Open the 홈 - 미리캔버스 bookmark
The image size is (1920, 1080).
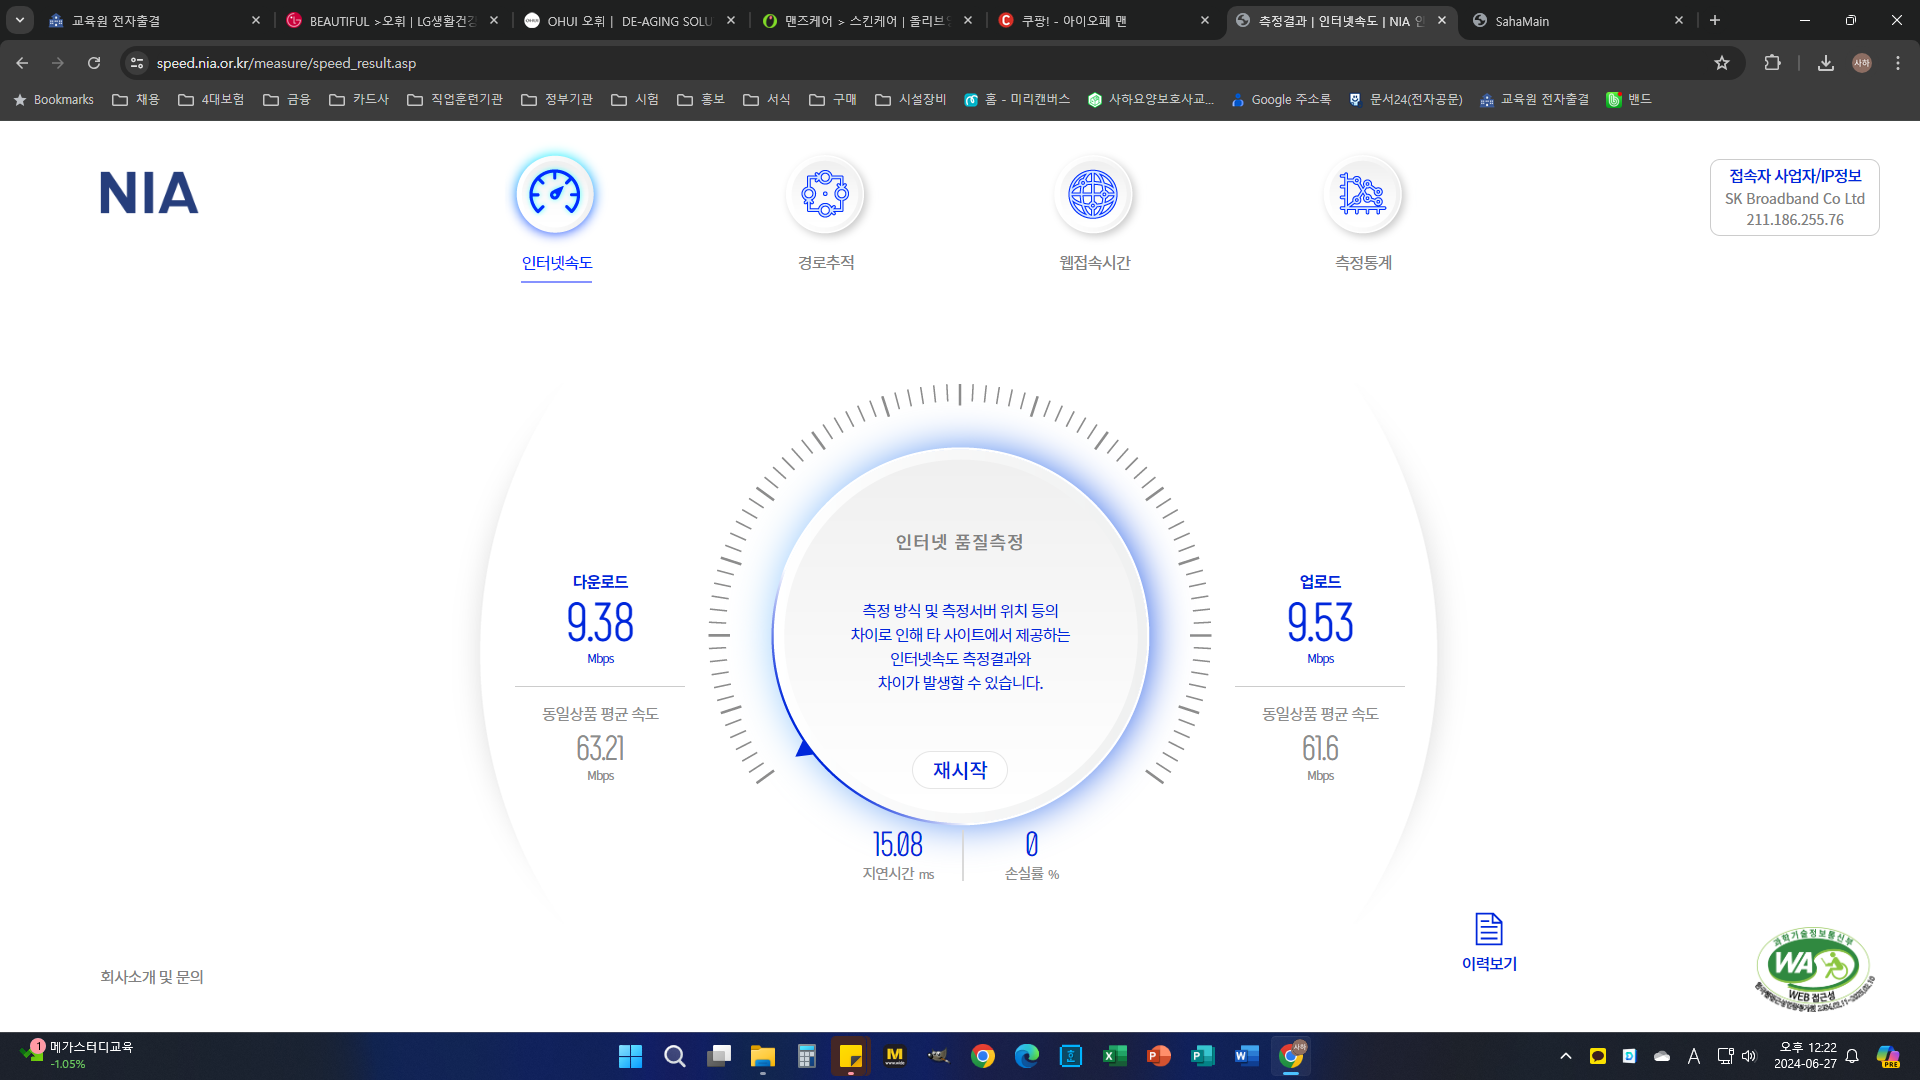coord(1017,99)
